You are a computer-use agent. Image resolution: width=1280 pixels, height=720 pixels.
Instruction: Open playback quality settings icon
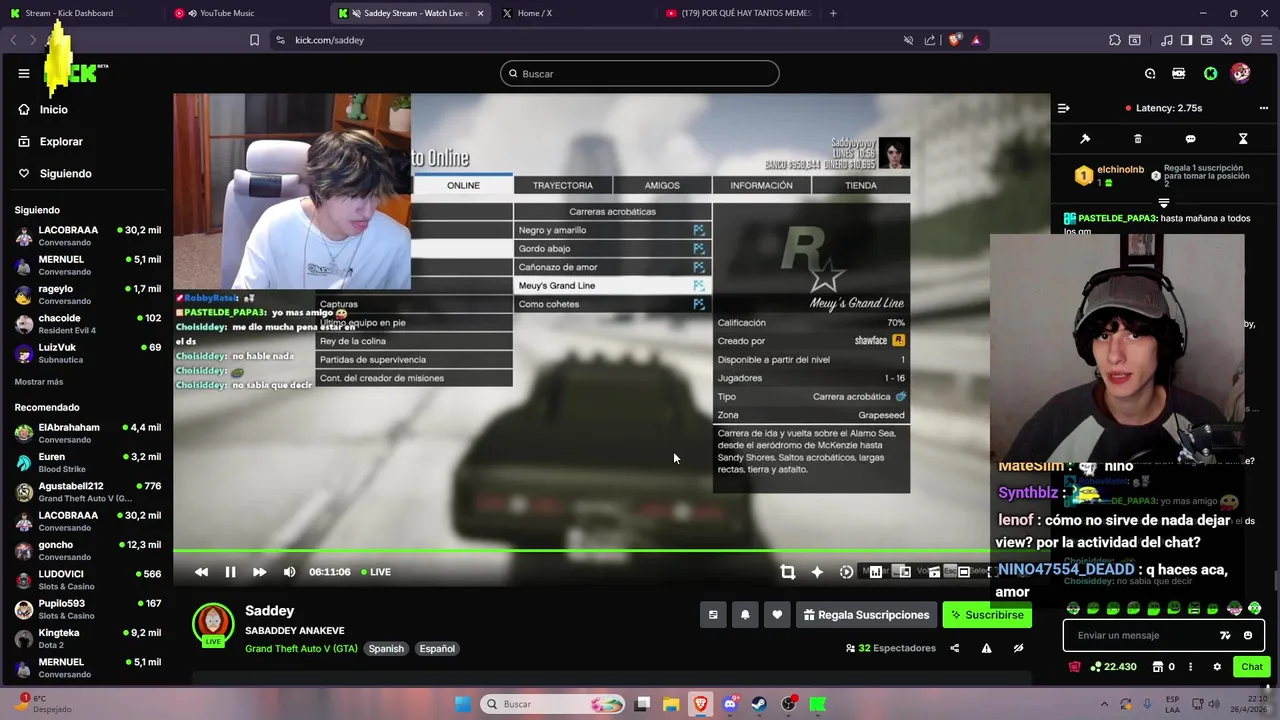(846, 572)
